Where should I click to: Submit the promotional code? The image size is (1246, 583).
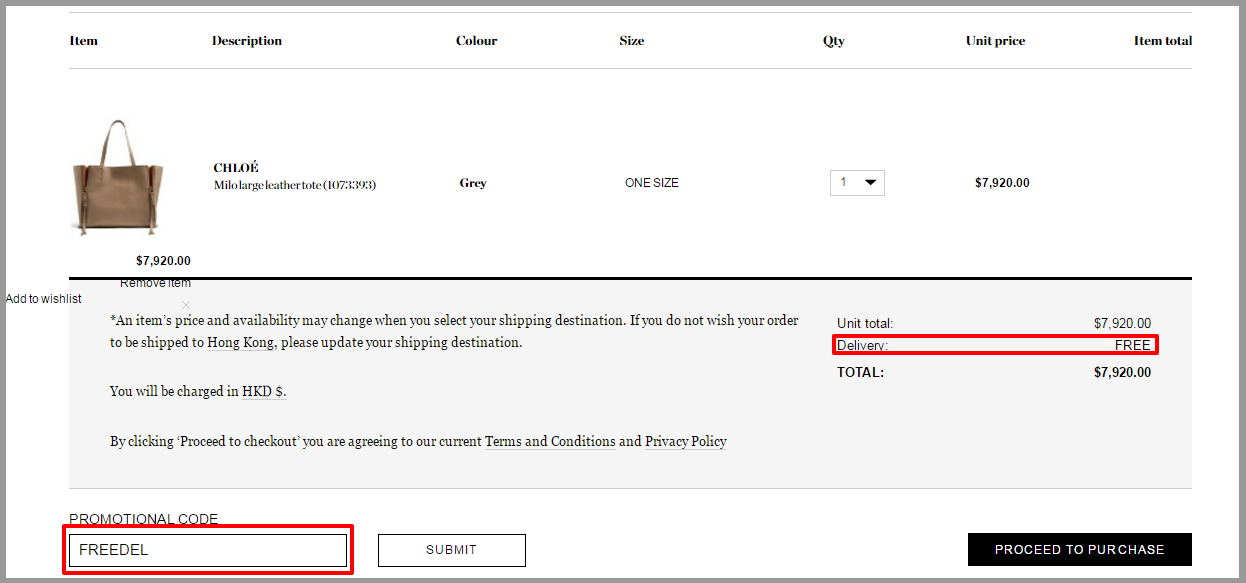pyautogui.click(x=451, y=550)
